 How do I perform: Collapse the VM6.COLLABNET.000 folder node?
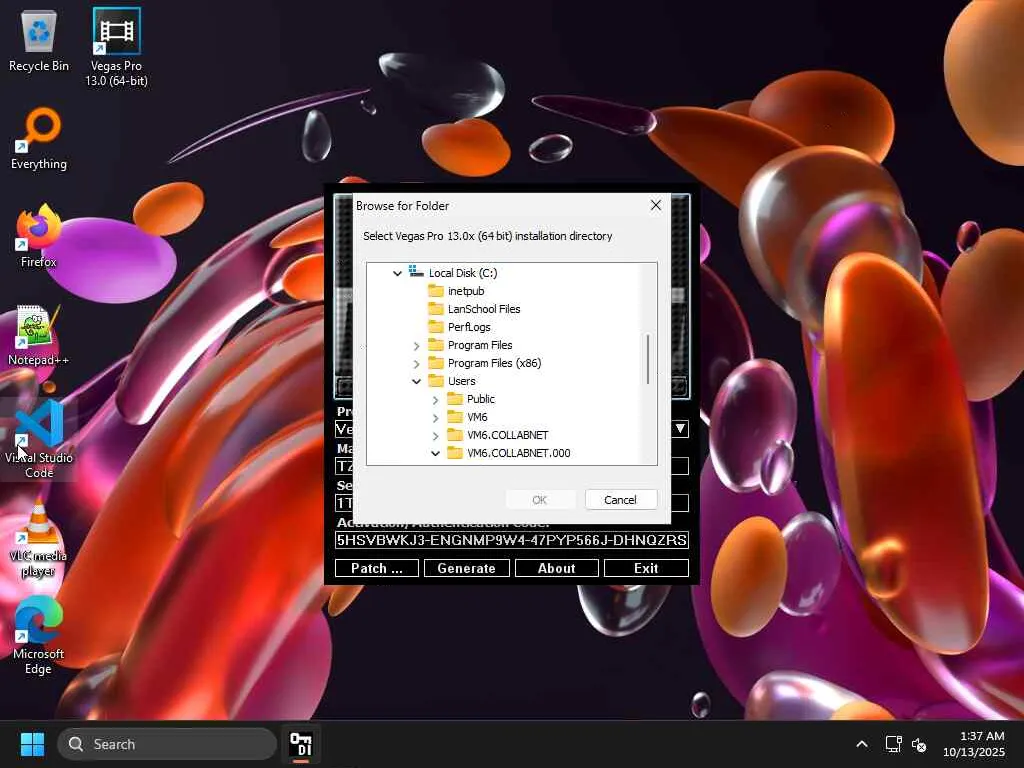(x=436, y=453)
